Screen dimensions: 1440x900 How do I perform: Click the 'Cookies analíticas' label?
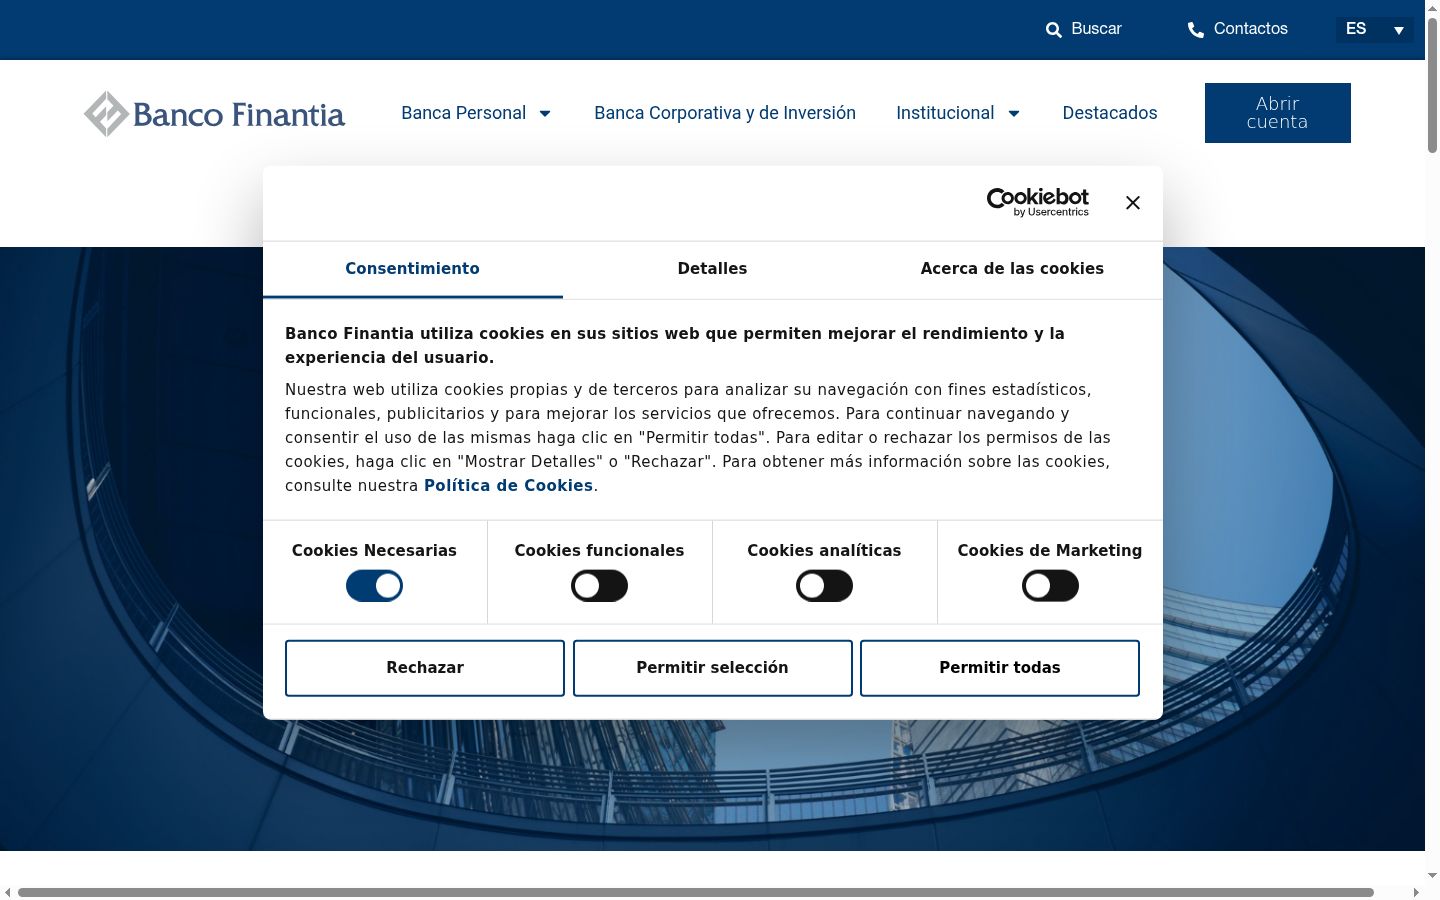[x=824, y=551]
